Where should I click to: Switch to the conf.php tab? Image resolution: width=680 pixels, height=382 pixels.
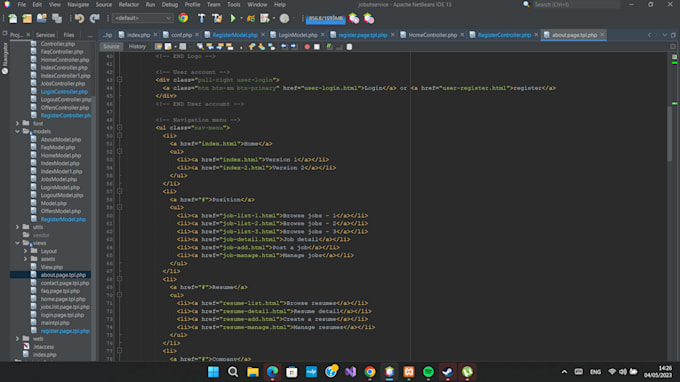(x=181, y=35)
